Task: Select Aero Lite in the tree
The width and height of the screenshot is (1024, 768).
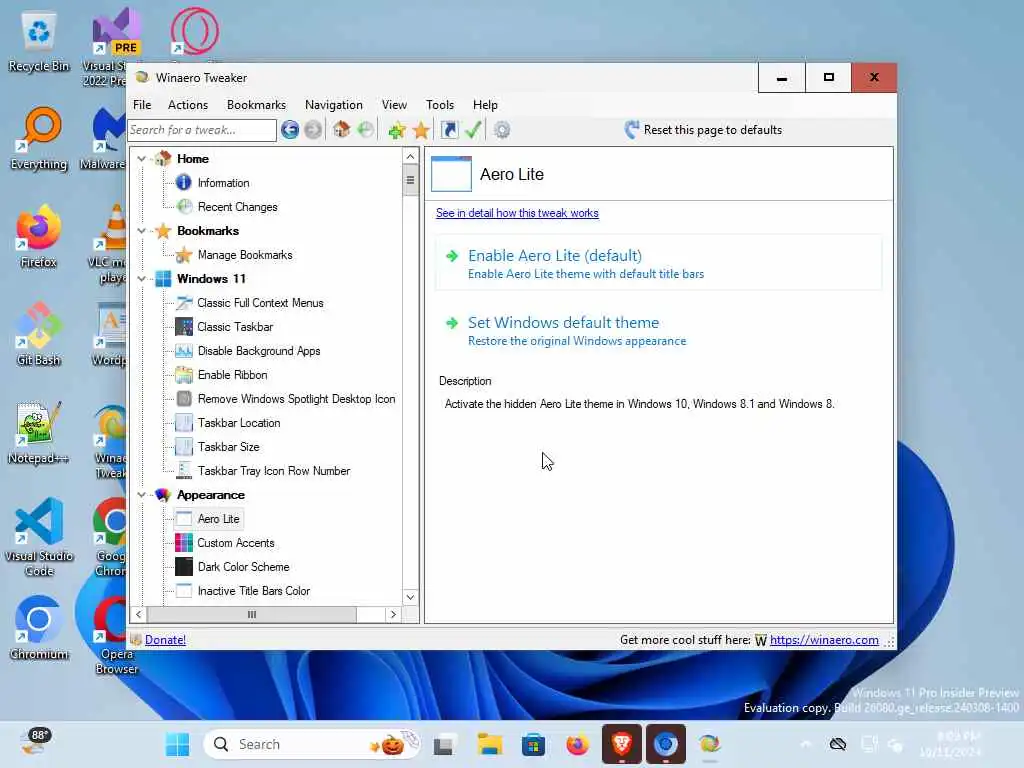Action: coord(218,519)
